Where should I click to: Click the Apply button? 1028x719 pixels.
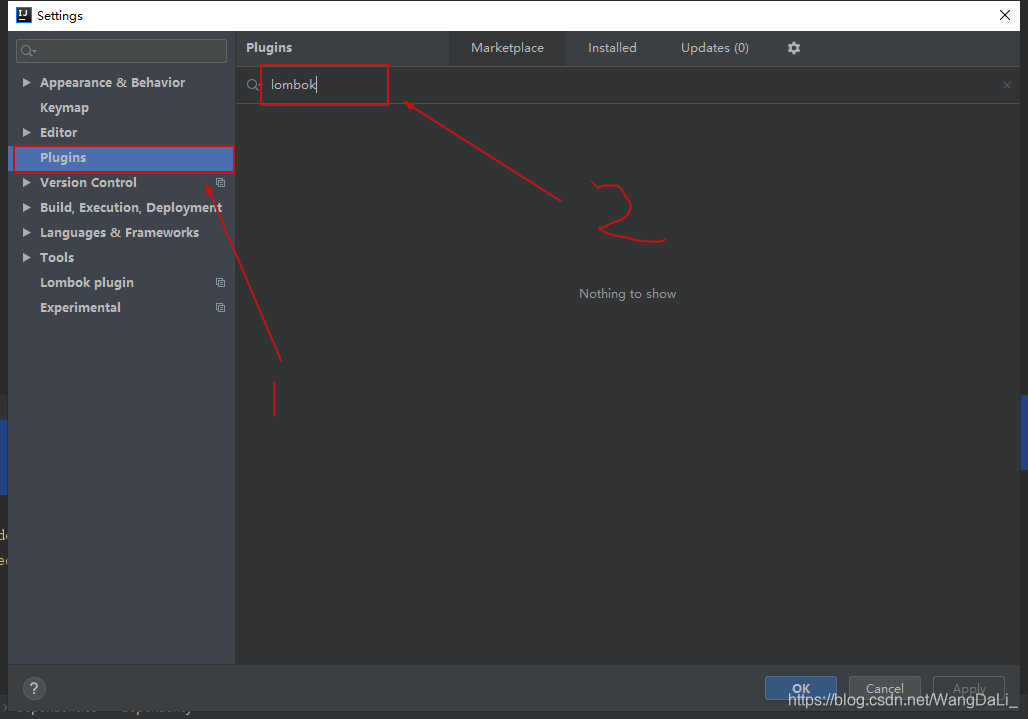point(969,688)
